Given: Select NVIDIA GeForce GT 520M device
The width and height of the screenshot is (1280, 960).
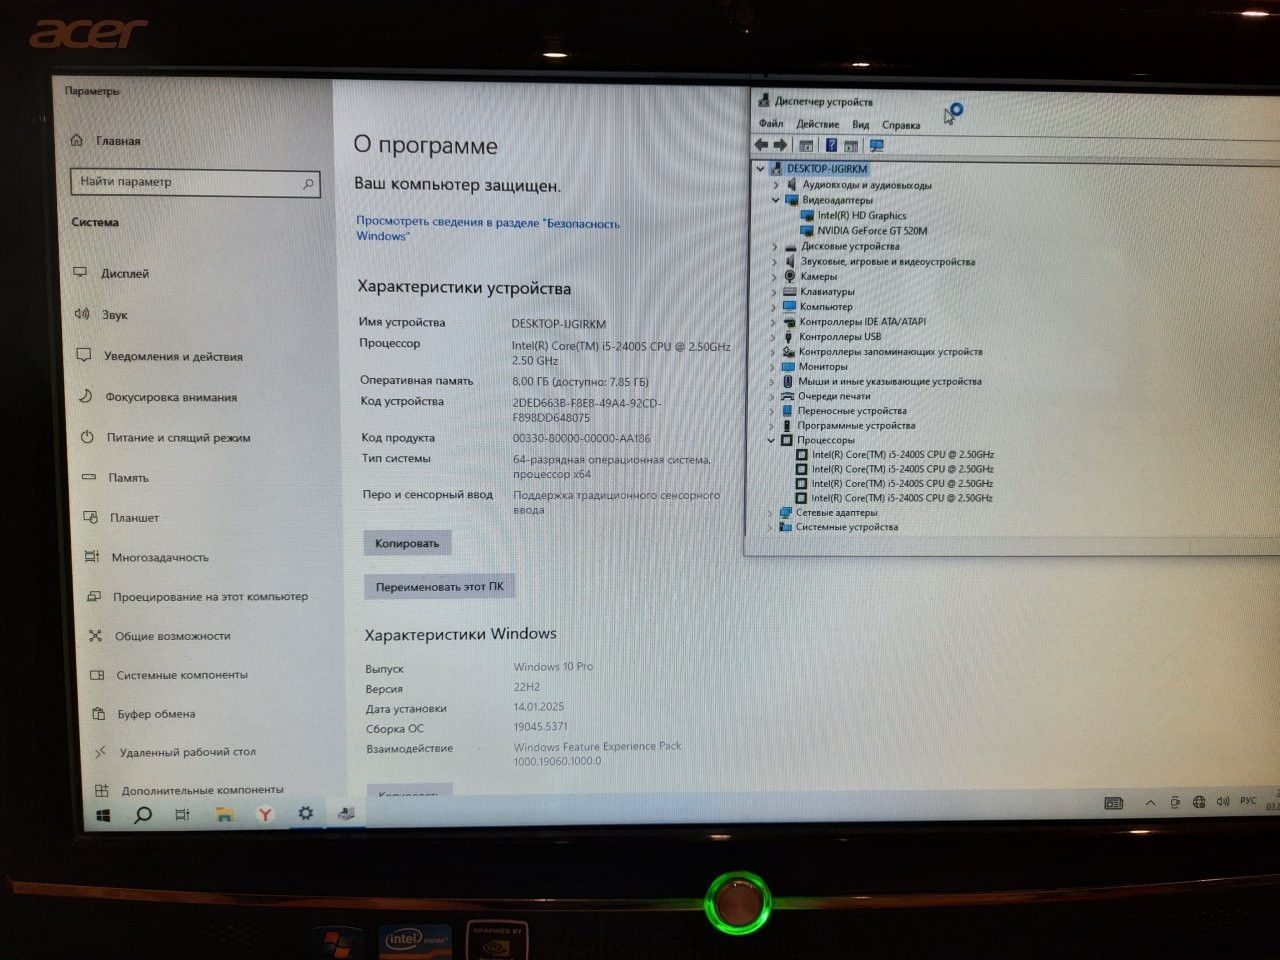Looking at the screenshot, I should pyautogui.click(x=872, y=231).
